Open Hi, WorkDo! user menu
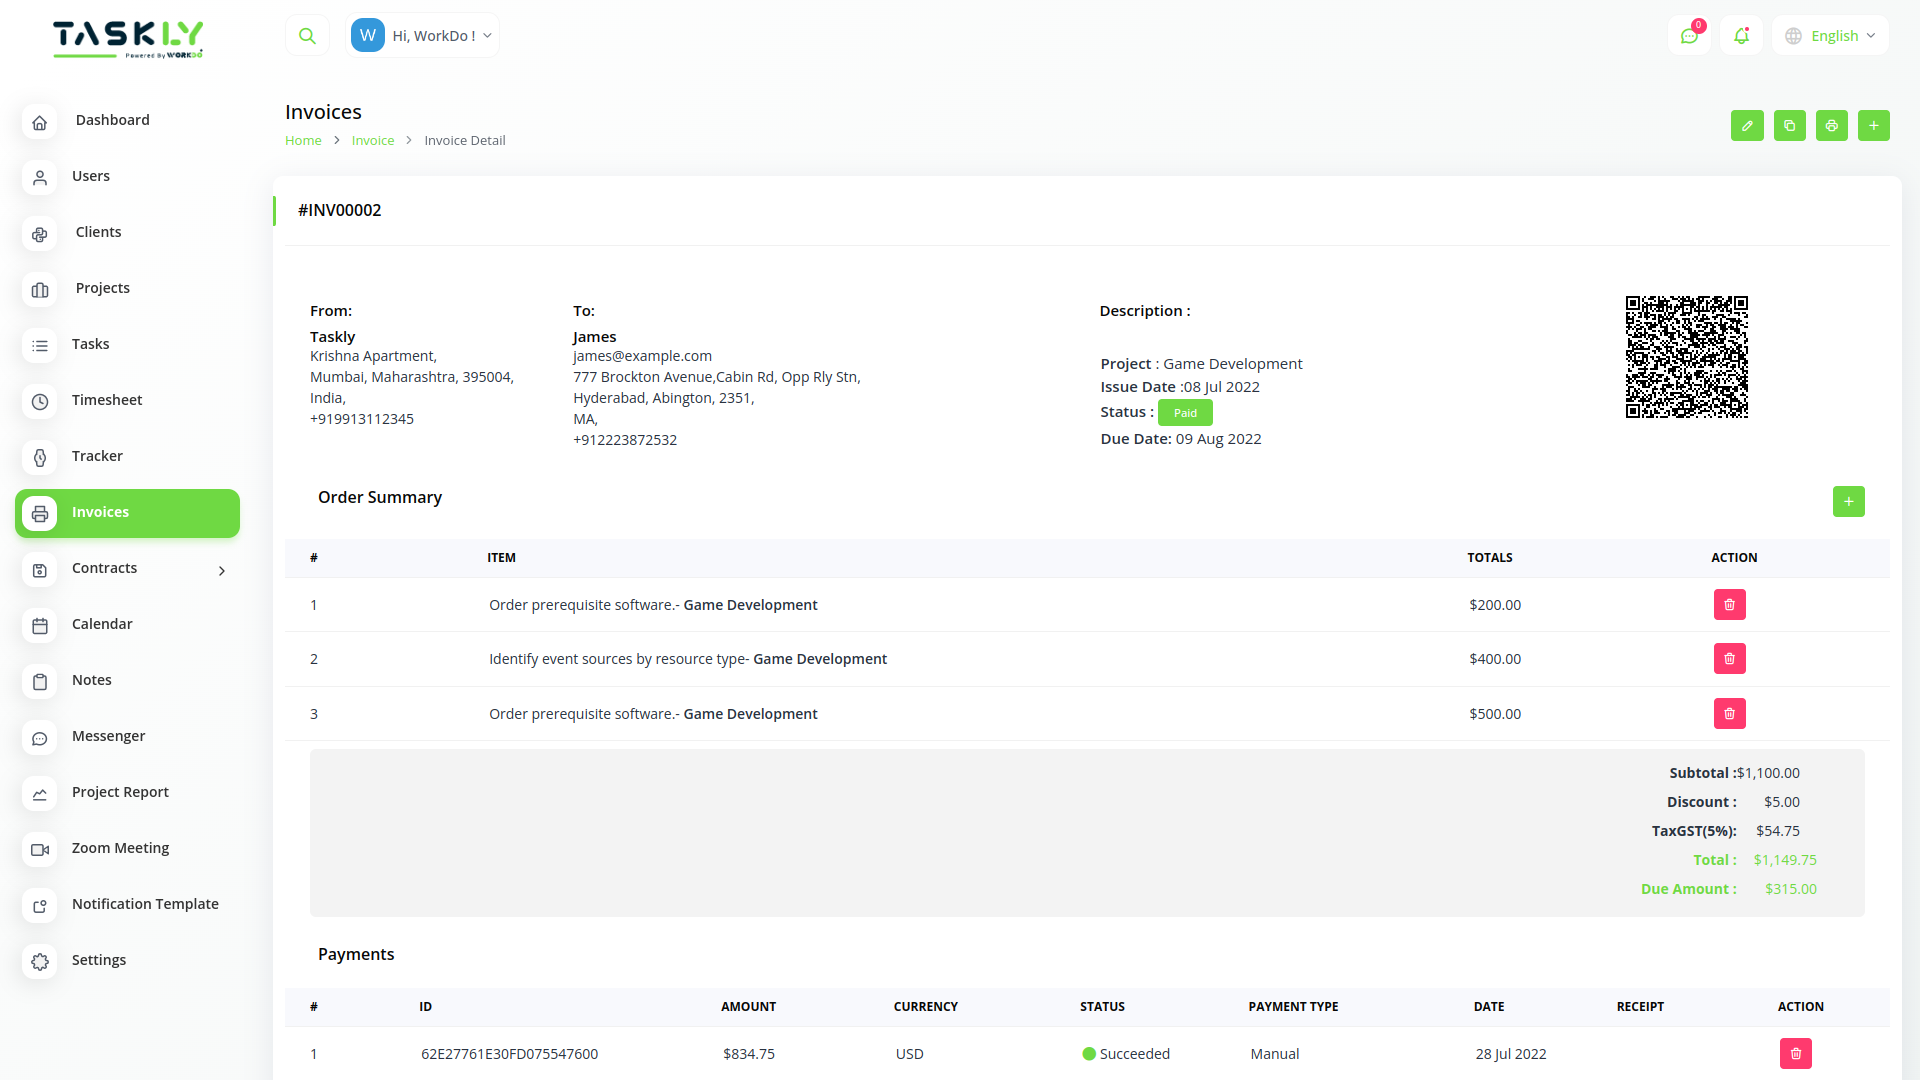 (x=423, y=36)
